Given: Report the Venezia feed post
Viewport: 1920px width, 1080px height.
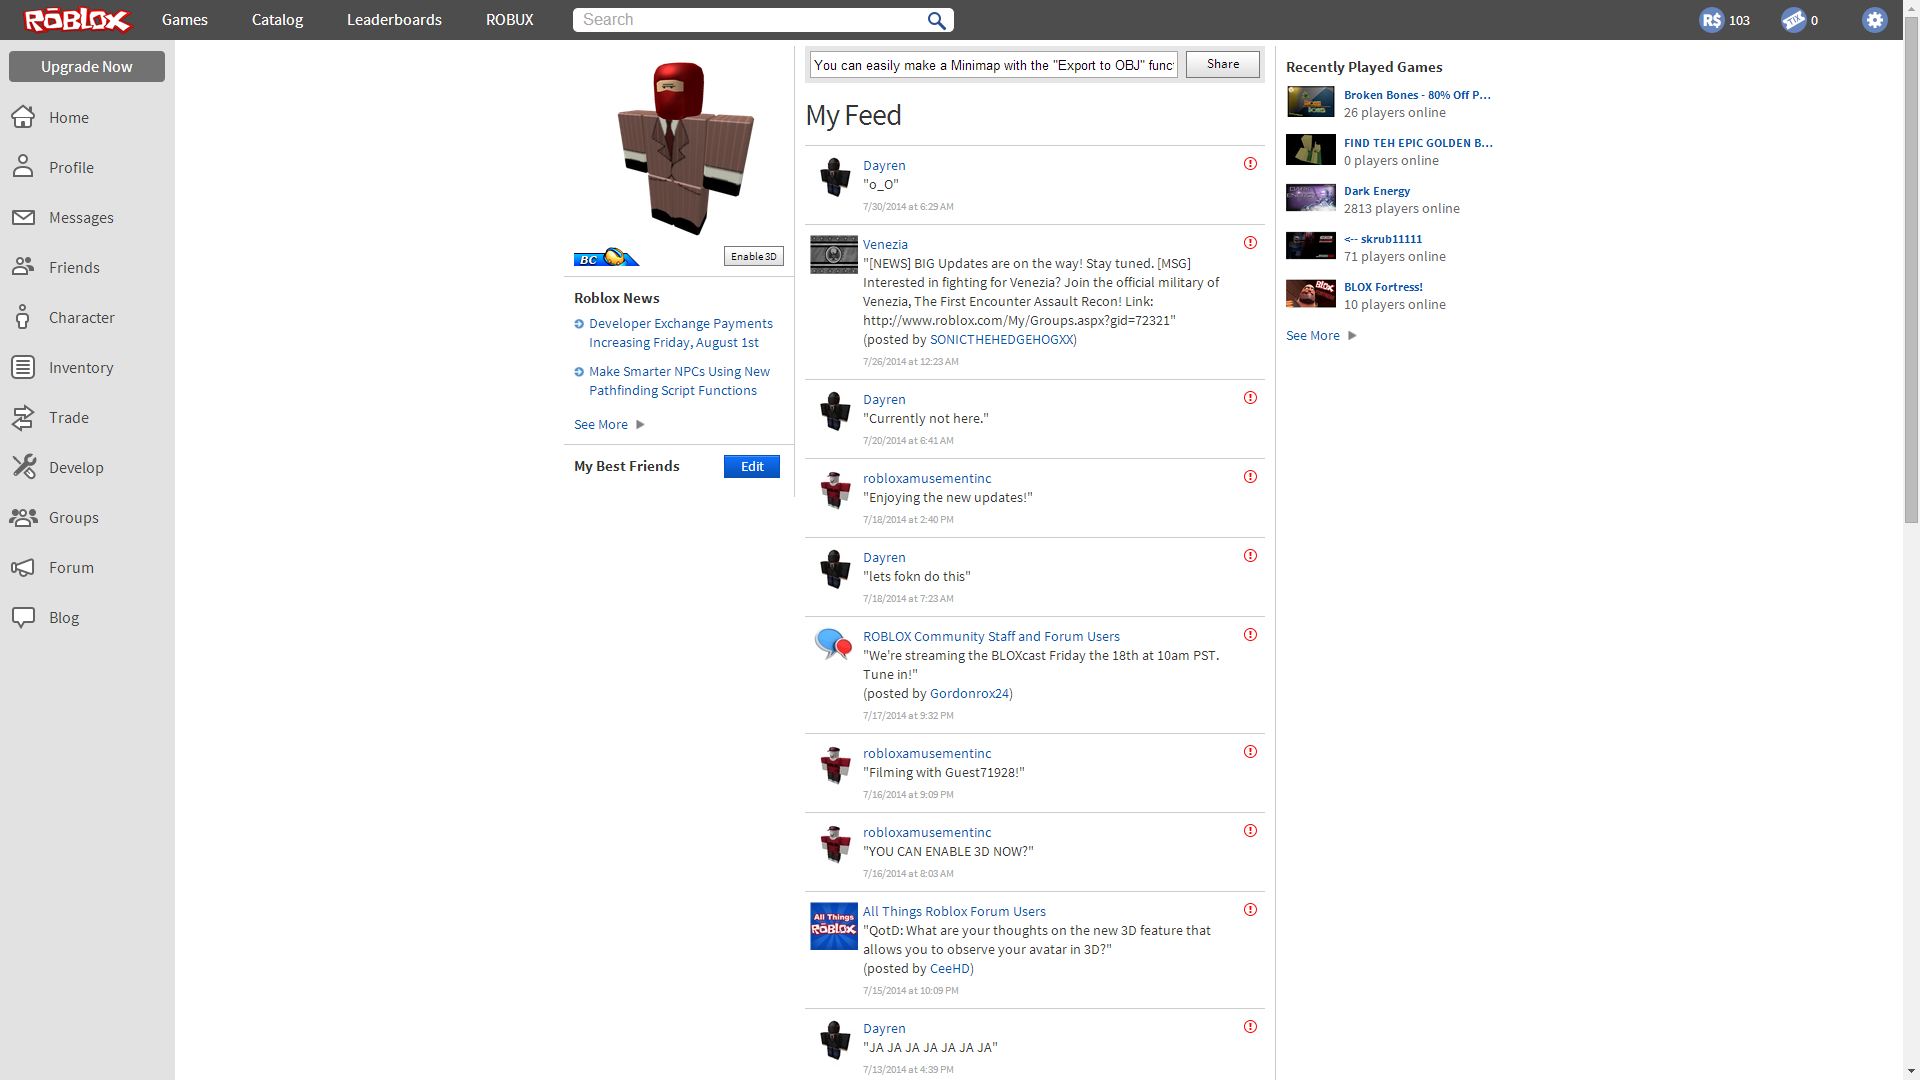Looking at the screenshot, I should click(x=1250, y=243).
